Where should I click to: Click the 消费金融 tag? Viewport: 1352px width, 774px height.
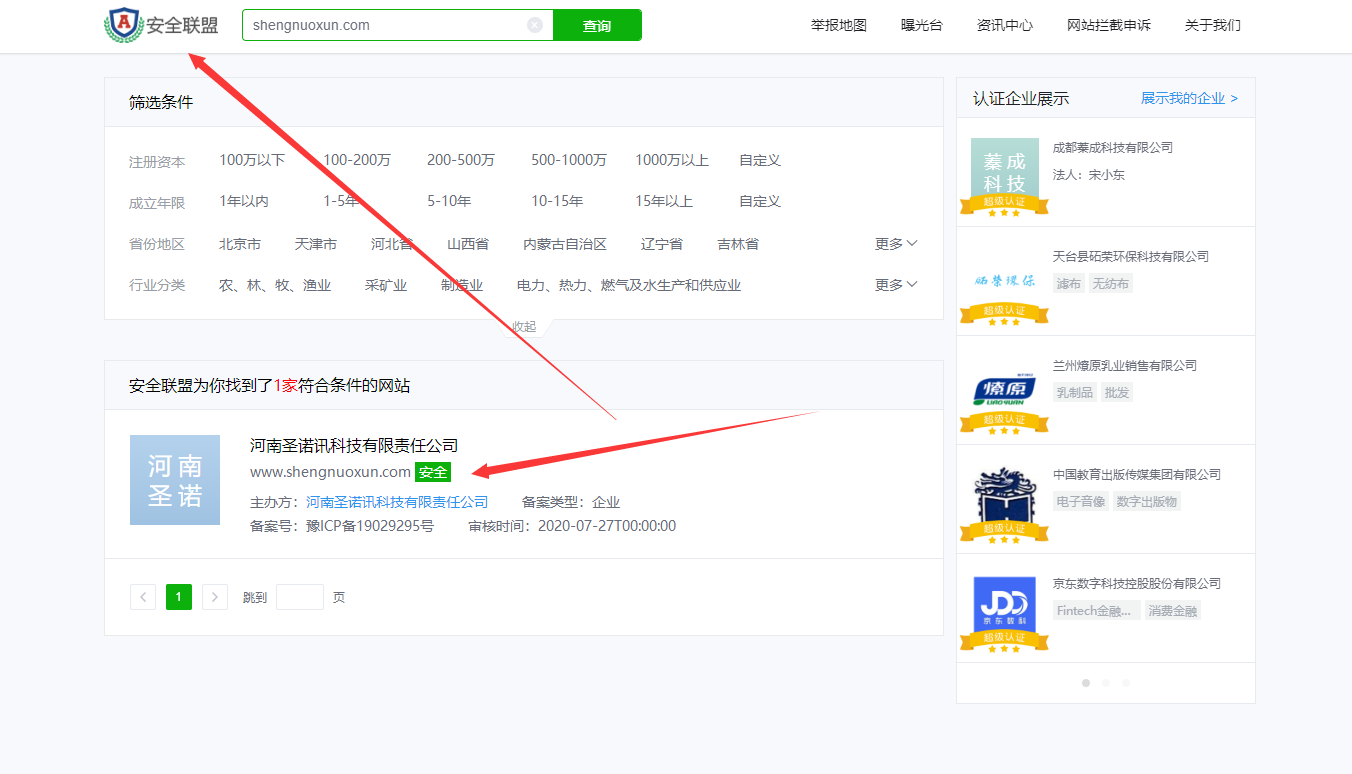pyautogui.click(x=1173, y=611)
